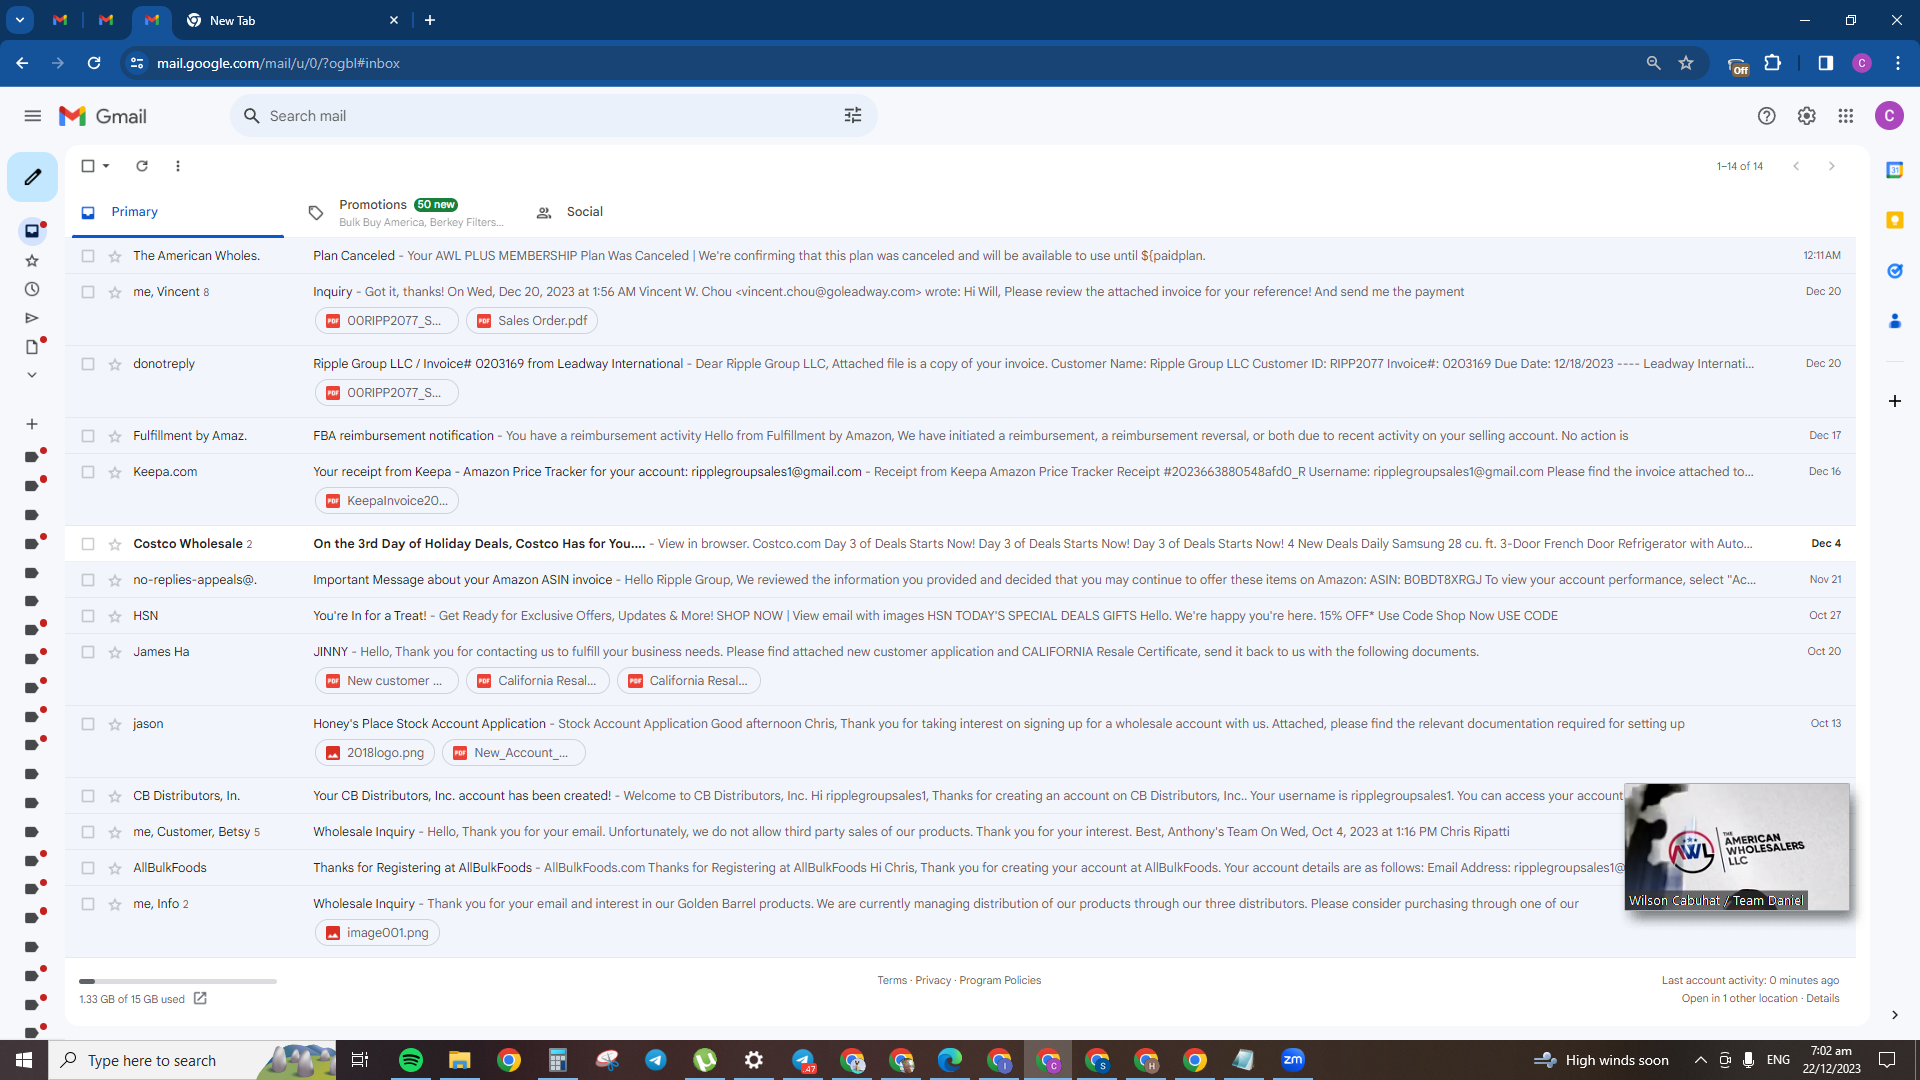
Task: Go to Starred mail in sidebar
Action: 32,261
